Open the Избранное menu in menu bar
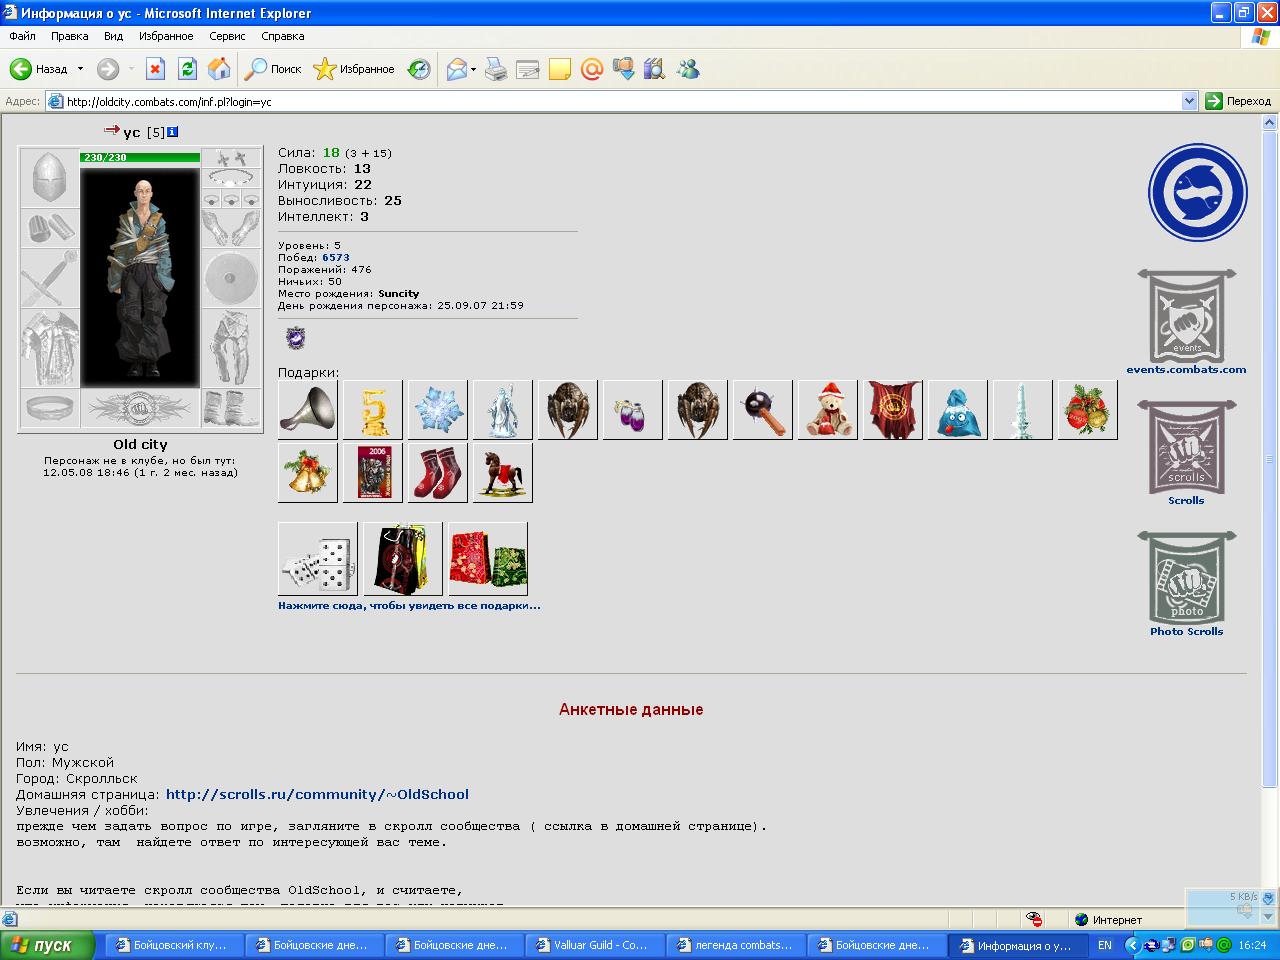The height and width of the screenshot is (960, 1280). coord(166,36)
